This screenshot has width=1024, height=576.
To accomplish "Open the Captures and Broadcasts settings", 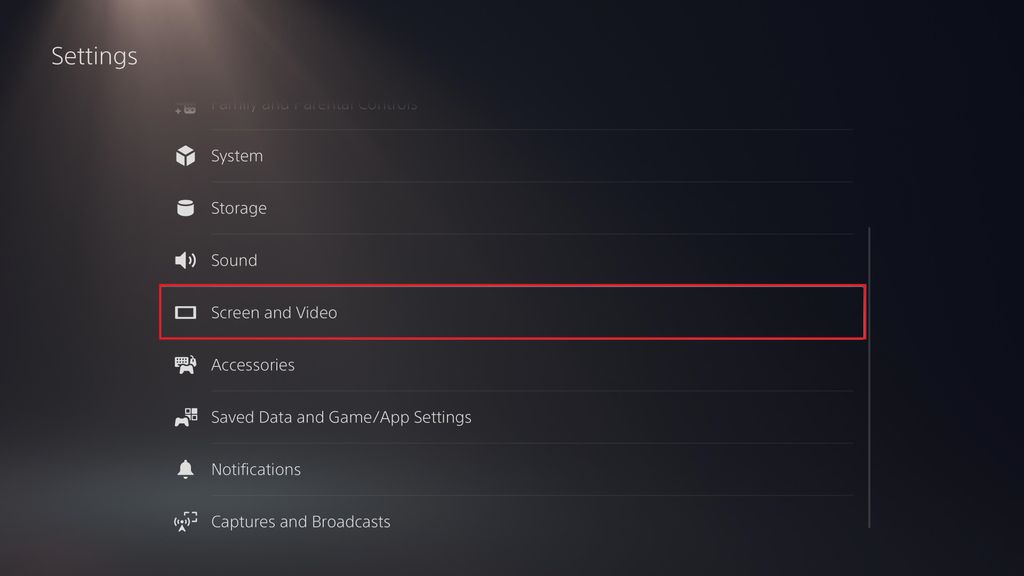I will 300,521.
